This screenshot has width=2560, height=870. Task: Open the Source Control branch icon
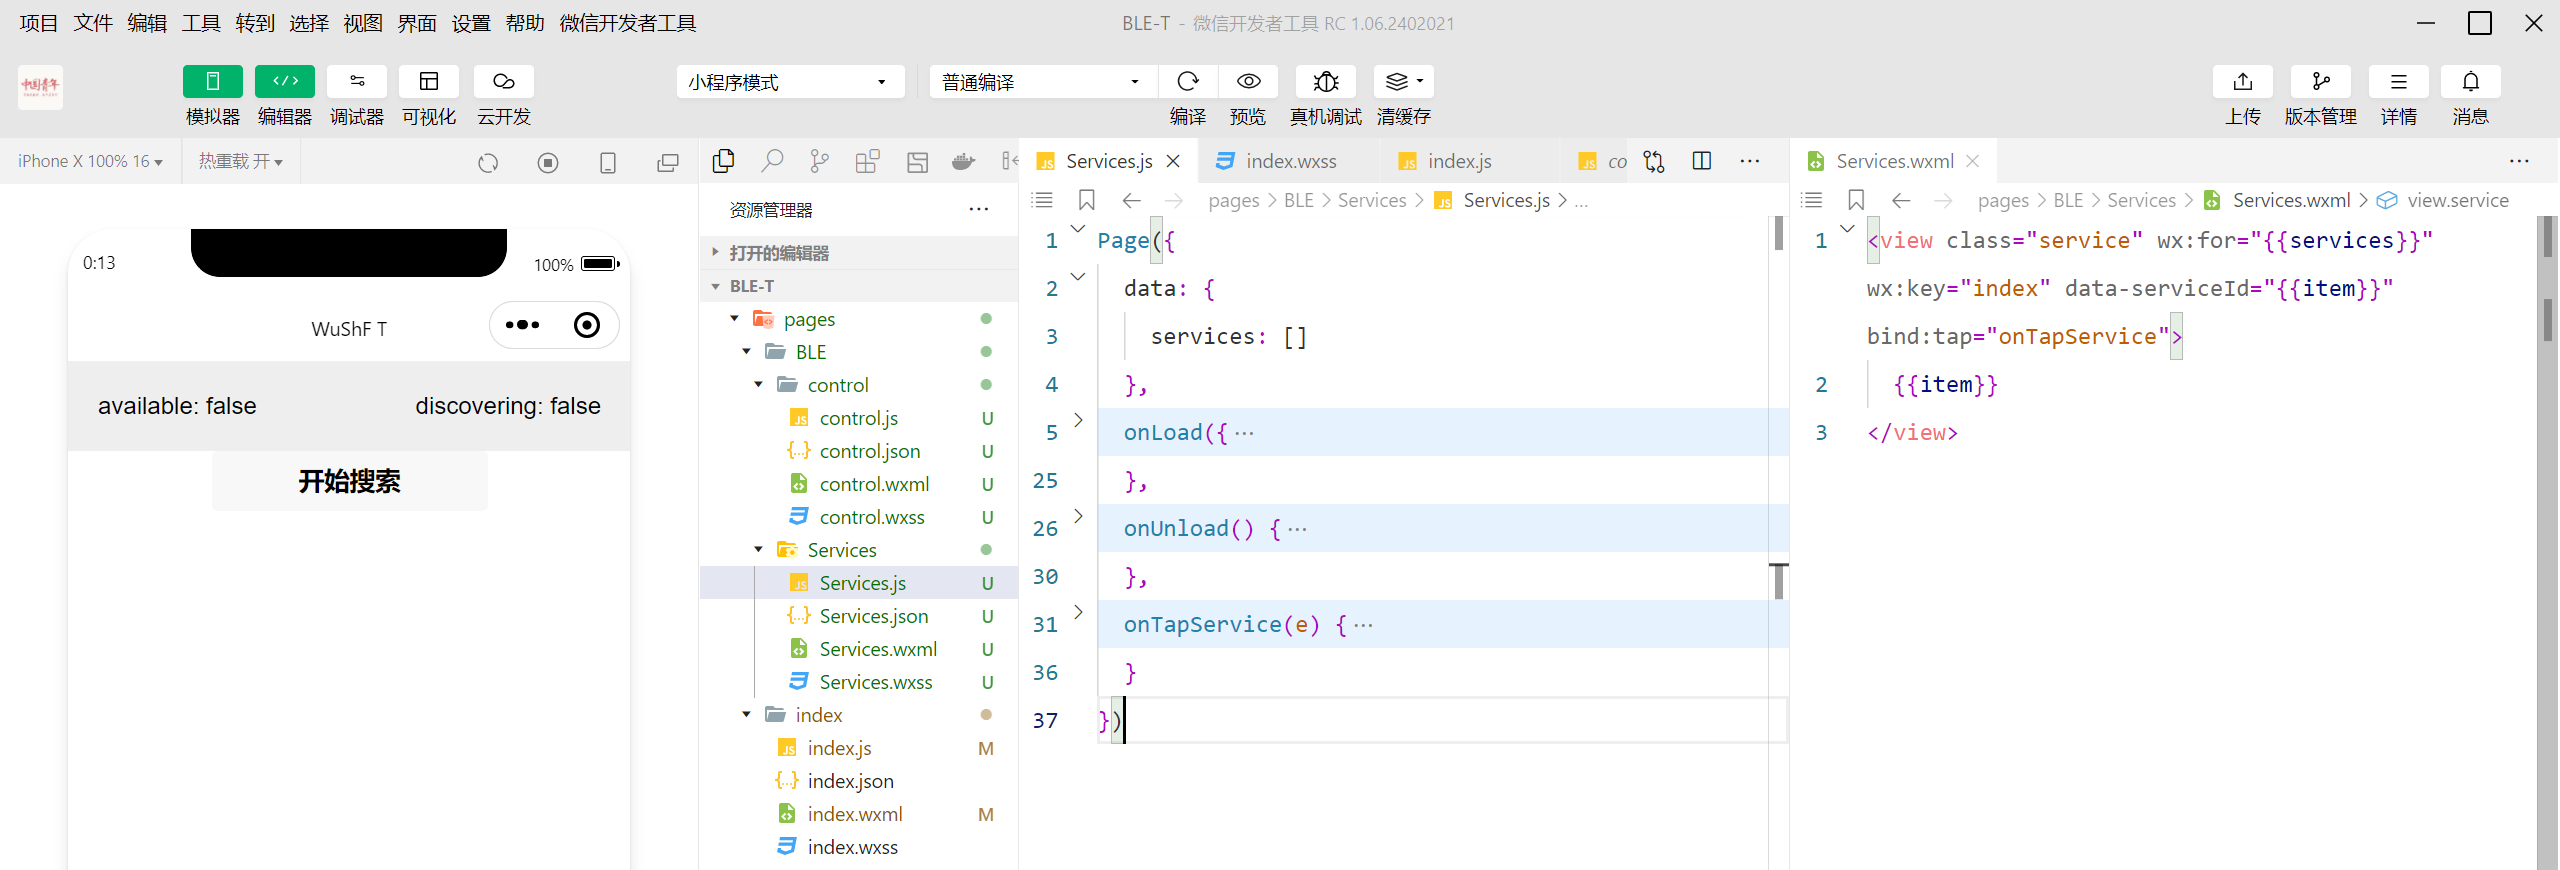820,161
